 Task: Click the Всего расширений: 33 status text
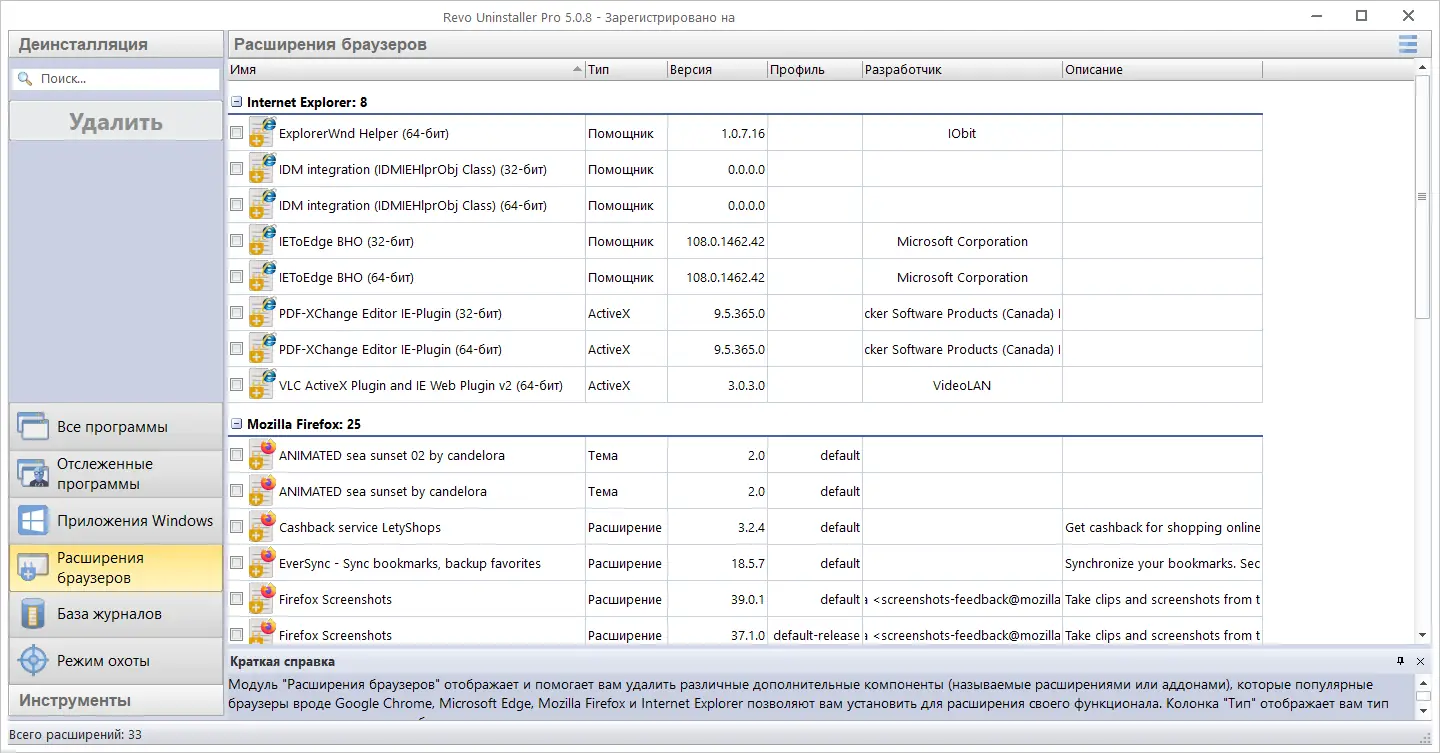click(75, 735)
